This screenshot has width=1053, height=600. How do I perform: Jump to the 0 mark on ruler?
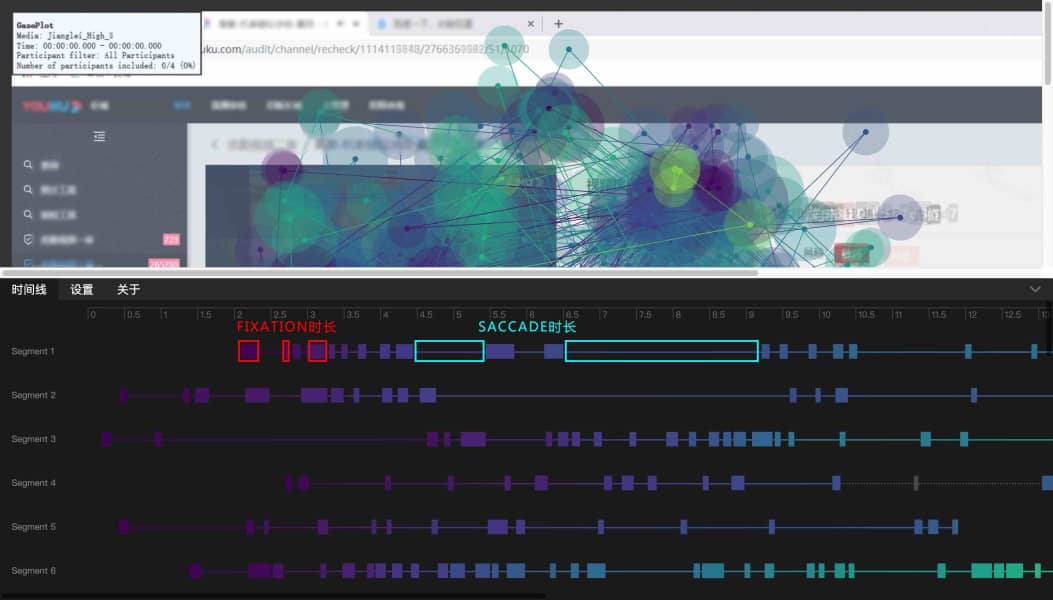(92, 314)
